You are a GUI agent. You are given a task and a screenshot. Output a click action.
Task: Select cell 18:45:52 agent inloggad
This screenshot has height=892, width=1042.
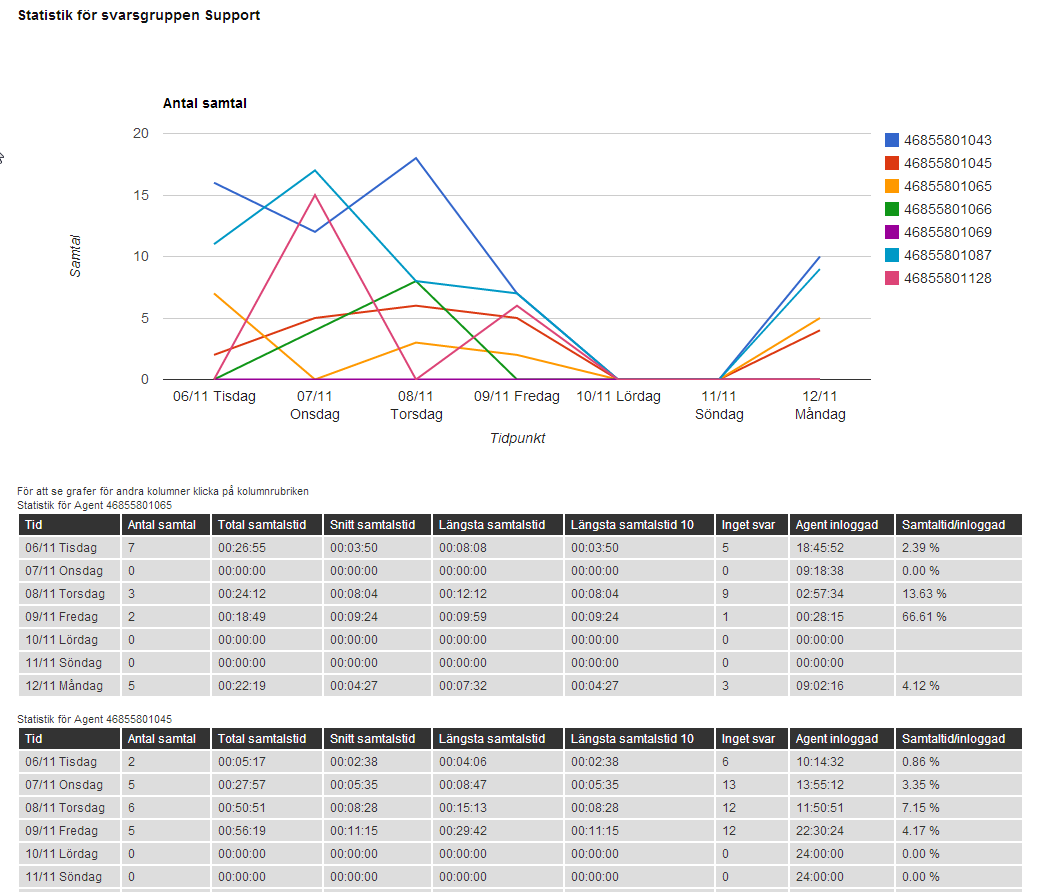[x=841, y=548]
